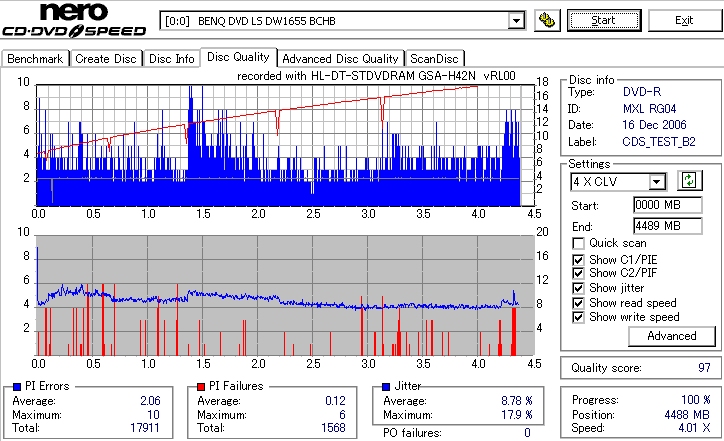Click the End position field 4489 MB
724x441 pixels.
[x=668, y=226]
